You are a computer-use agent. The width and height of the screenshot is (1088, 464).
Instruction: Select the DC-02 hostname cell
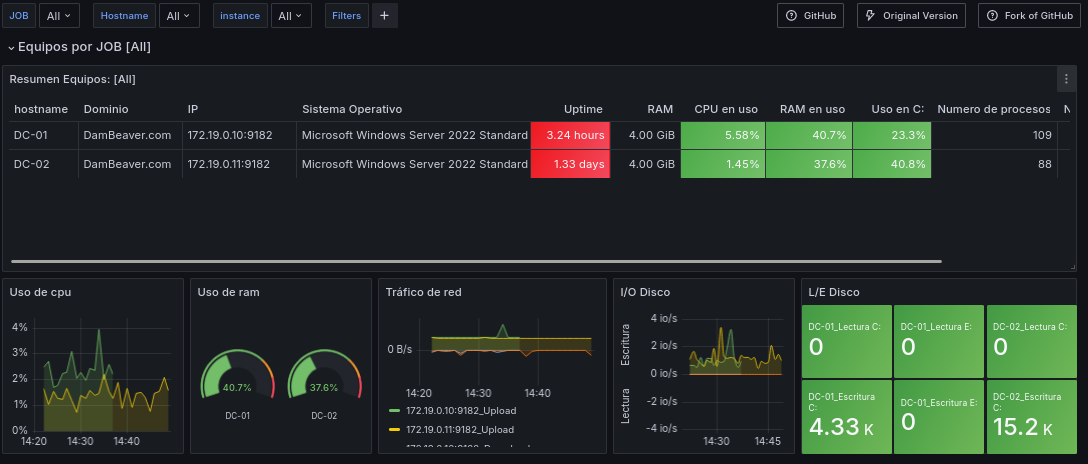coord(44,164)
